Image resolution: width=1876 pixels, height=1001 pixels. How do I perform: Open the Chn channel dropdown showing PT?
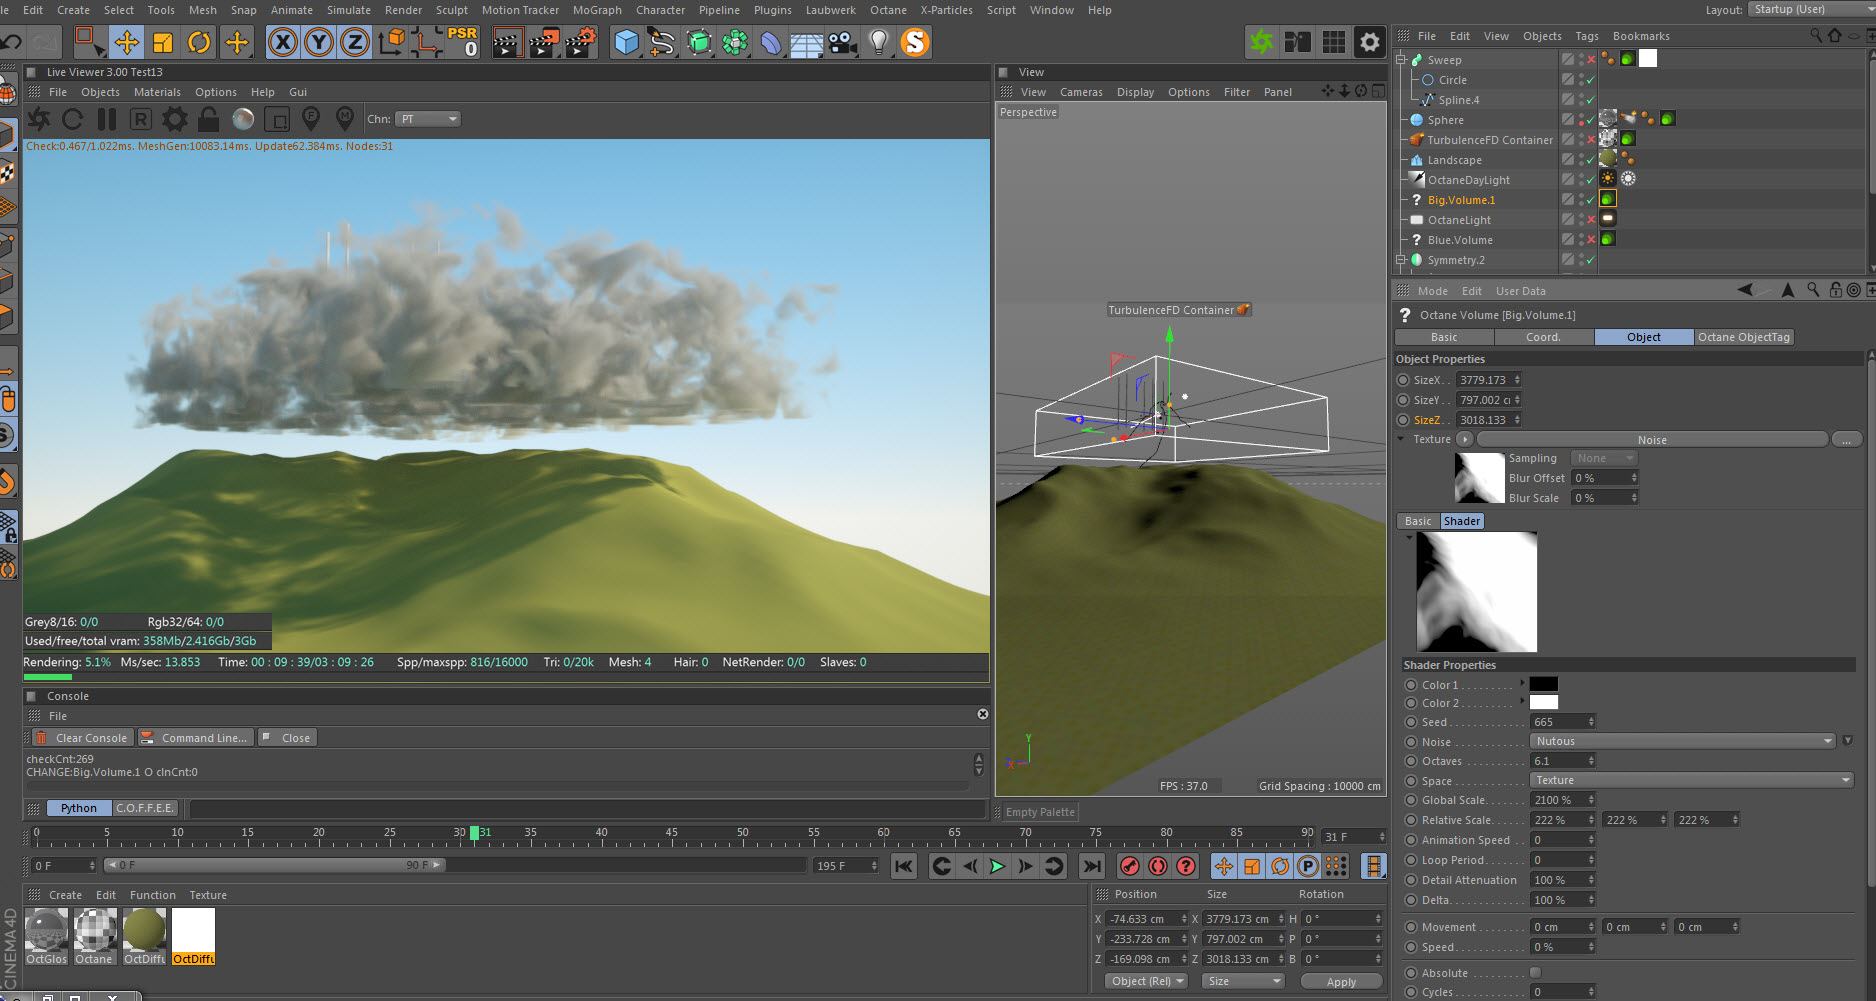pos(428,119)
